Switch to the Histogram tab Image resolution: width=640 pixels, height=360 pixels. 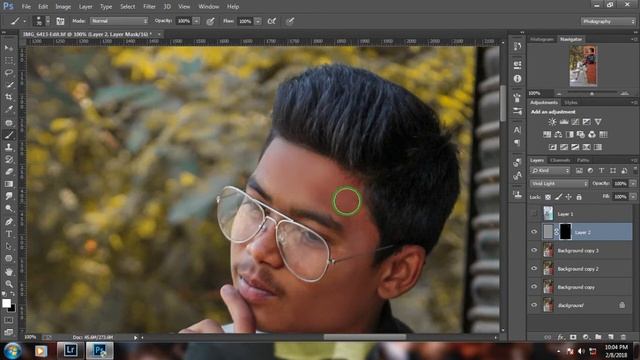tap(542, 39)
